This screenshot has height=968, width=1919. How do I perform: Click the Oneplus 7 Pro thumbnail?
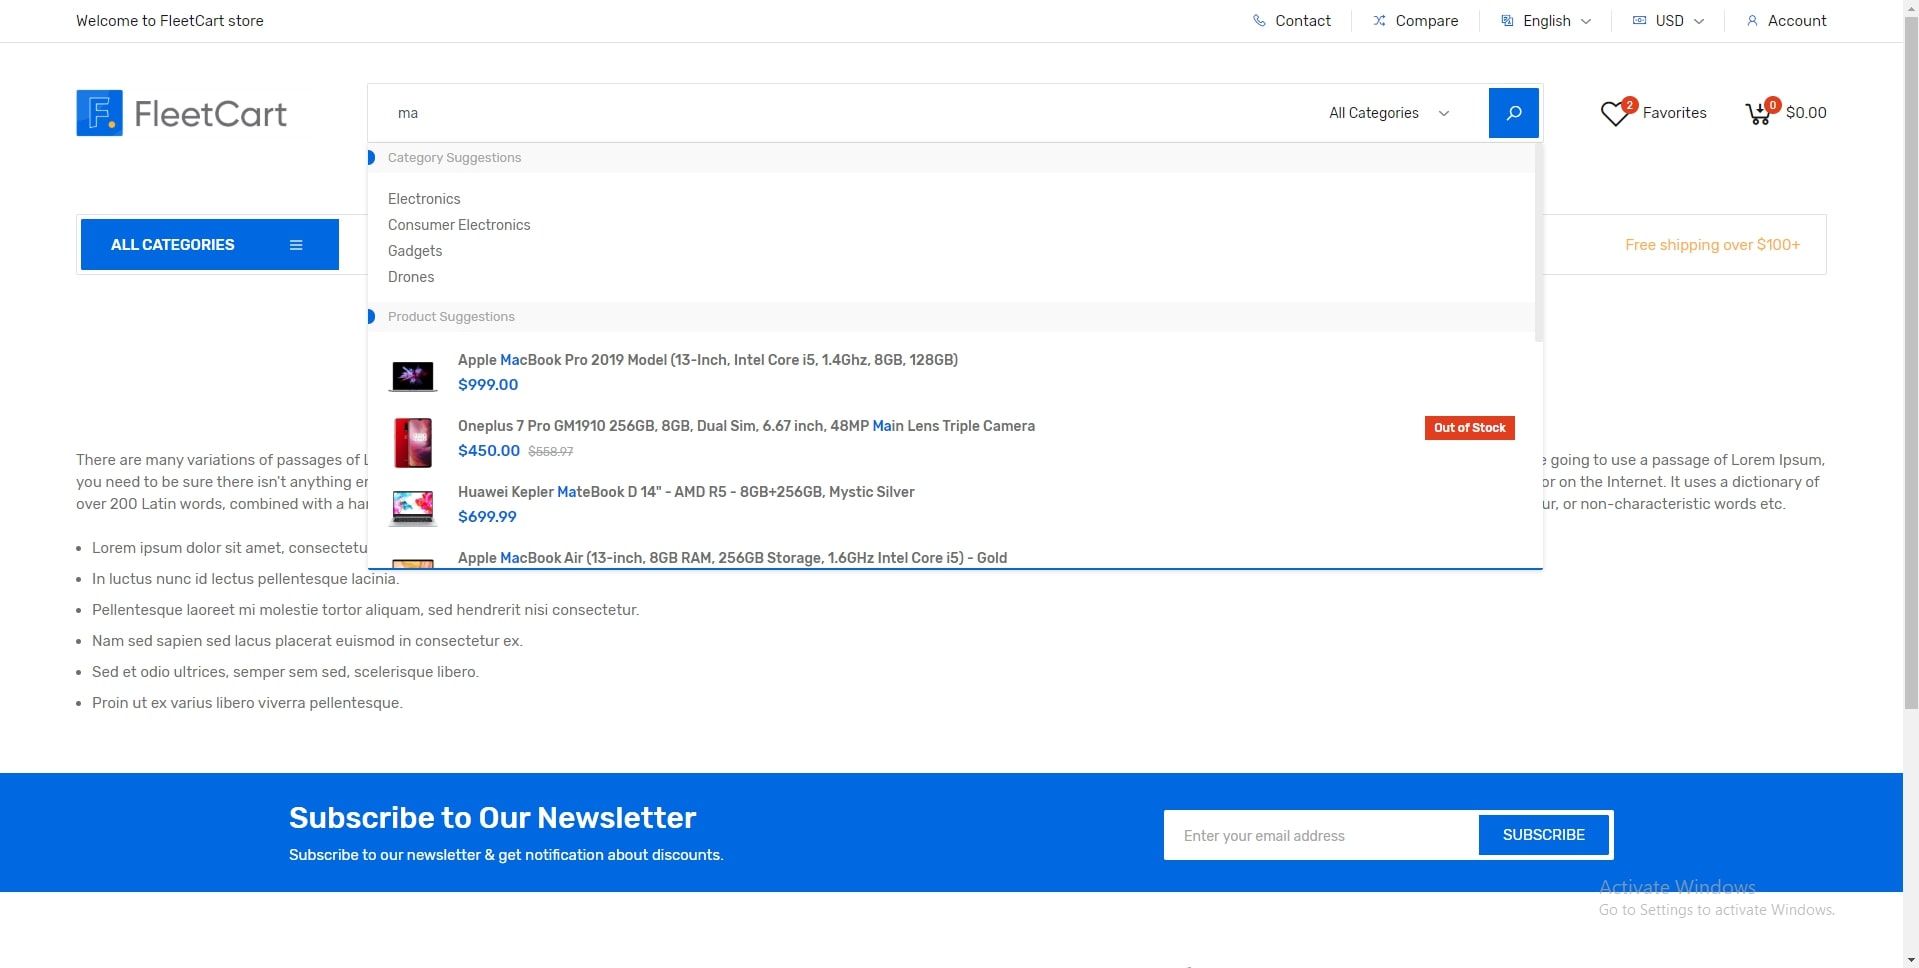(x=413, y=443)
